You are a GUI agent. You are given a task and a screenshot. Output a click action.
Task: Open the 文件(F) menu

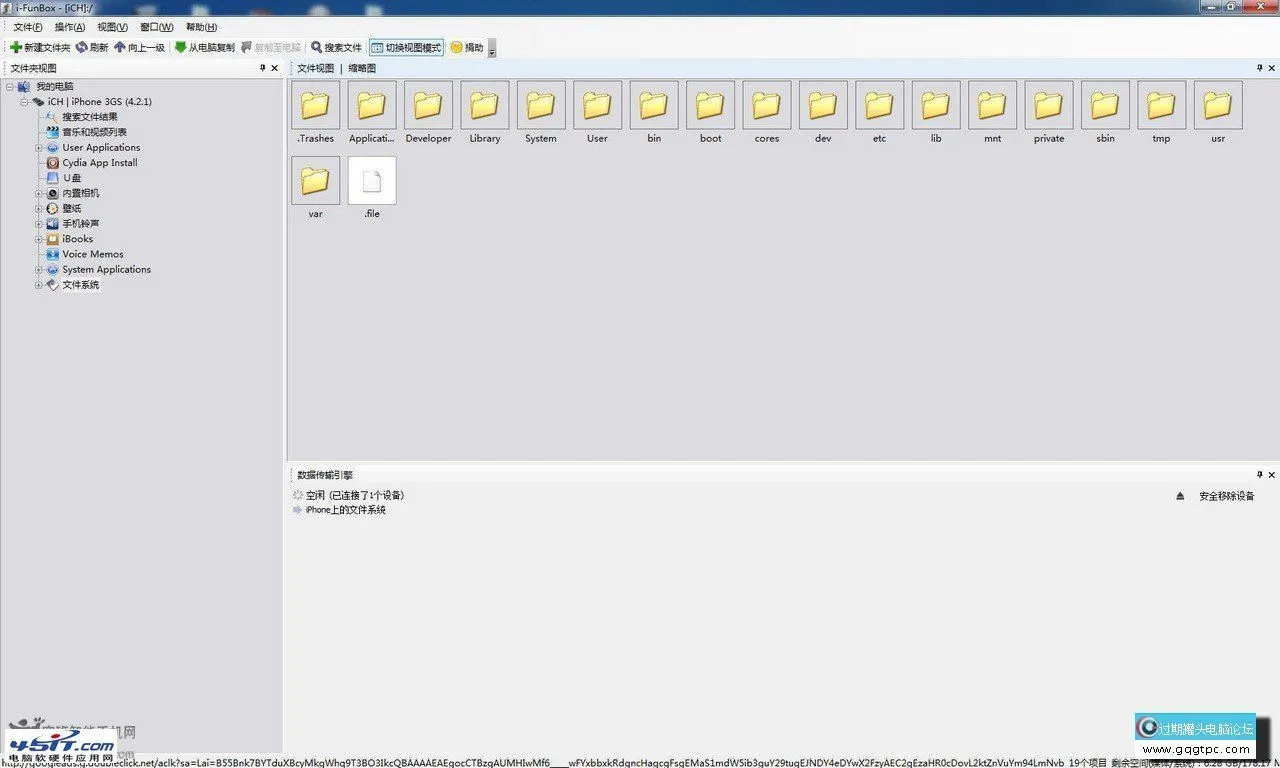pyautogui.click(x=27, y=27)
